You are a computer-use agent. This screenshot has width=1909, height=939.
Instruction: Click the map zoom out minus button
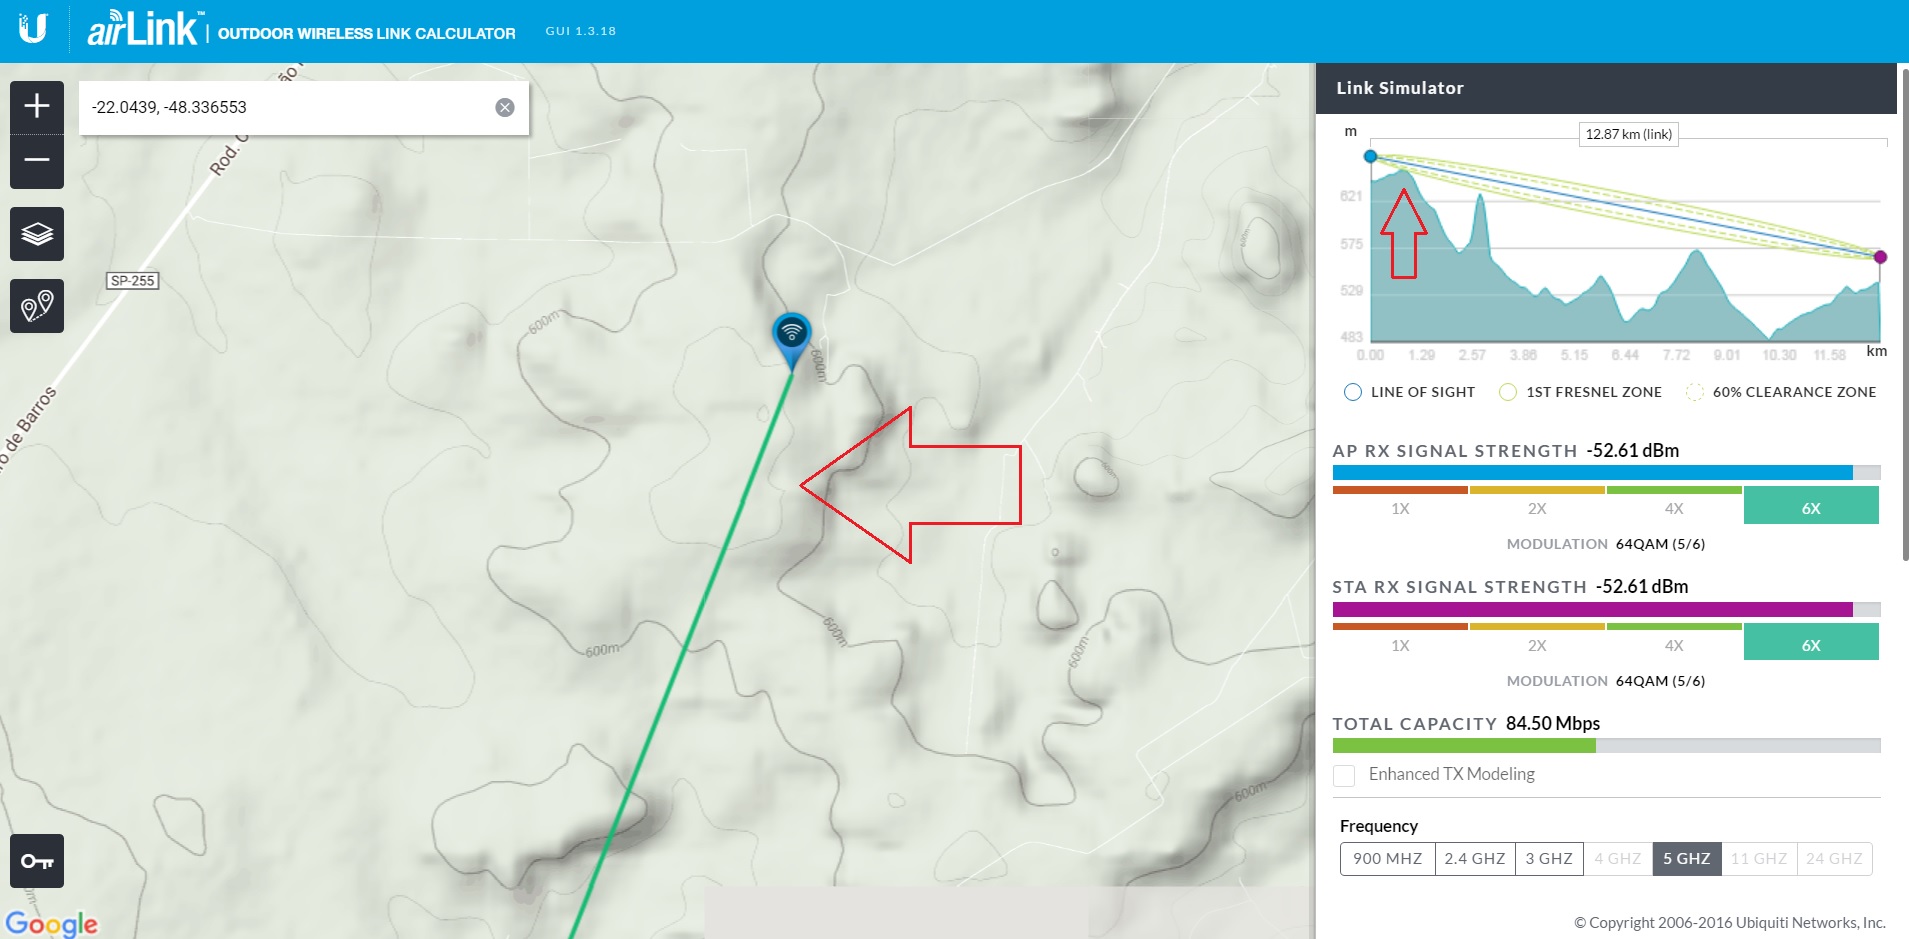(x=37, y=160)
